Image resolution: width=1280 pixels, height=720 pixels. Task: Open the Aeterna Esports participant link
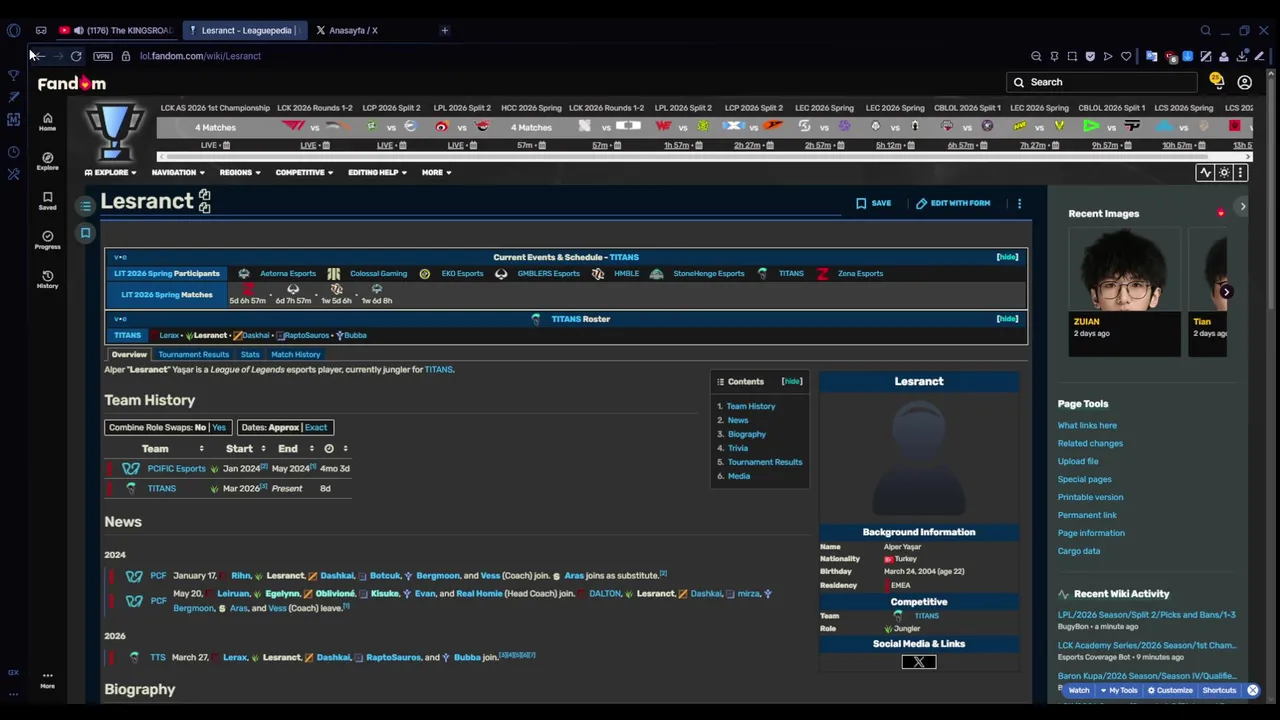click(288, 273)
